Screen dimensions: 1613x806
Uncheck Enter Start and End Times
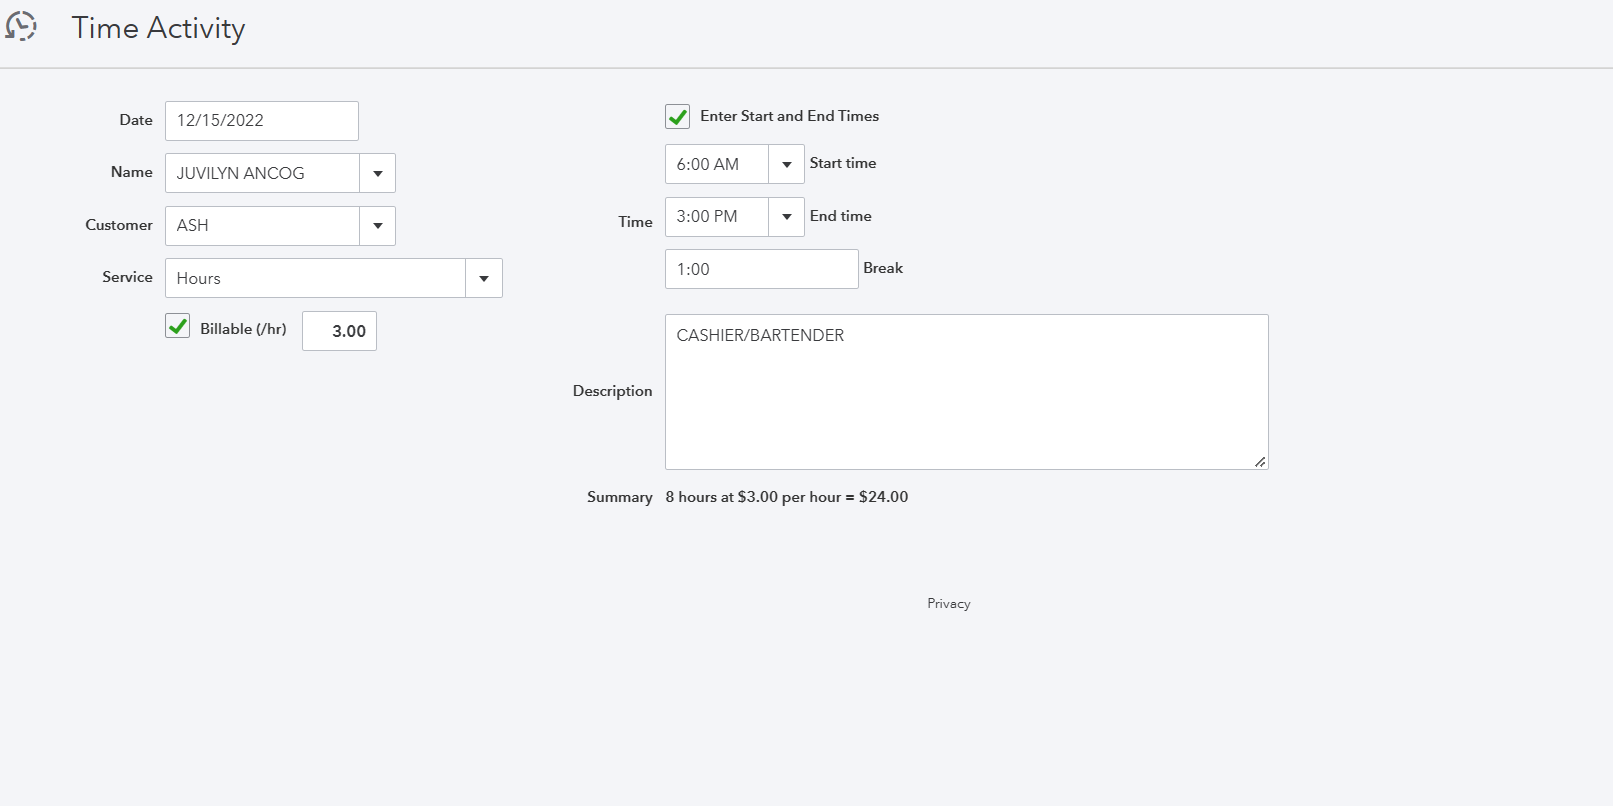click(x=677, y=117)
